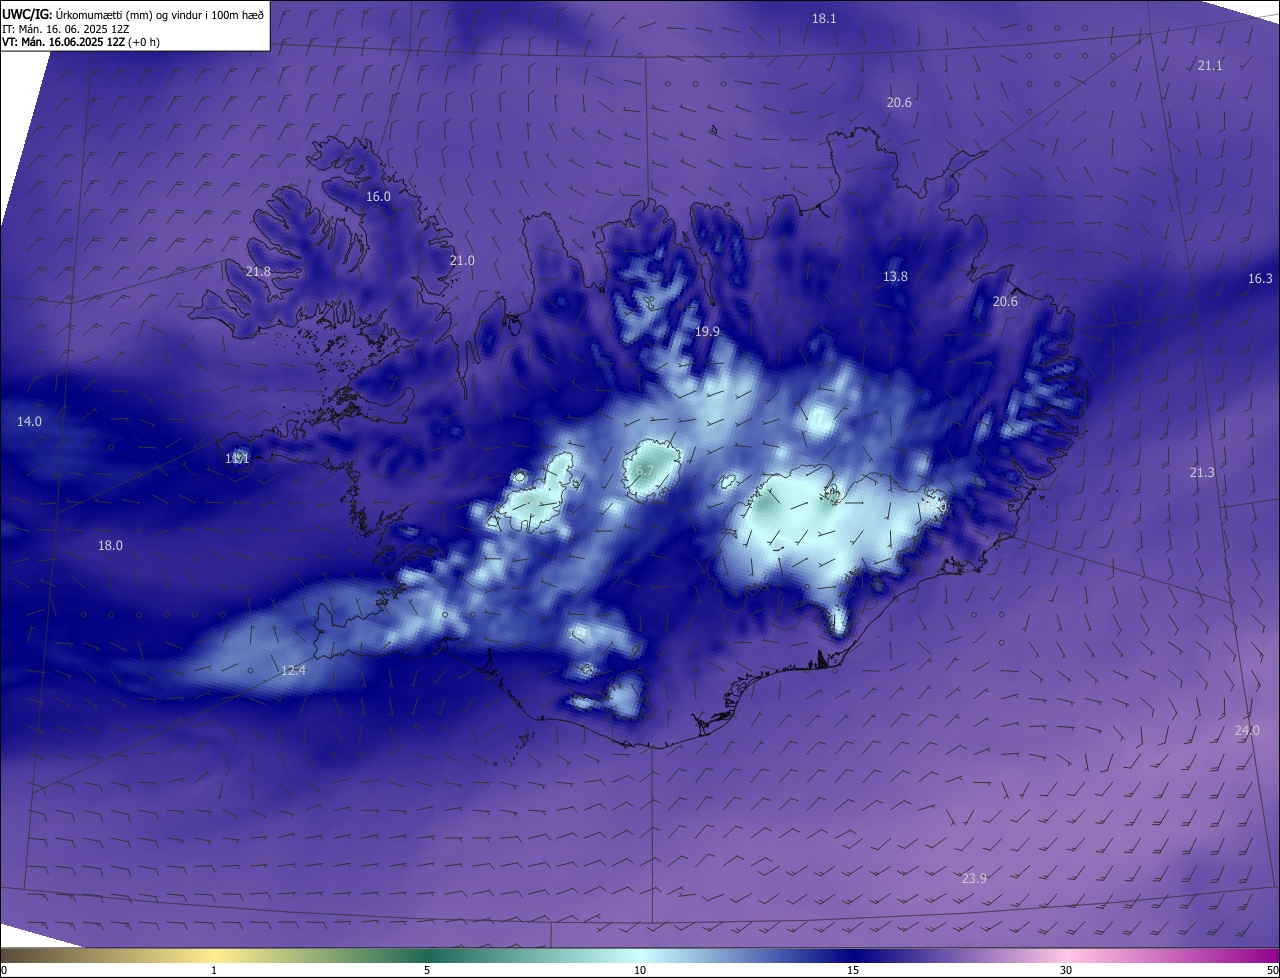Click the 19.9 value label
This screenshot has width=1280, height=978.
(x=707, y=332)
